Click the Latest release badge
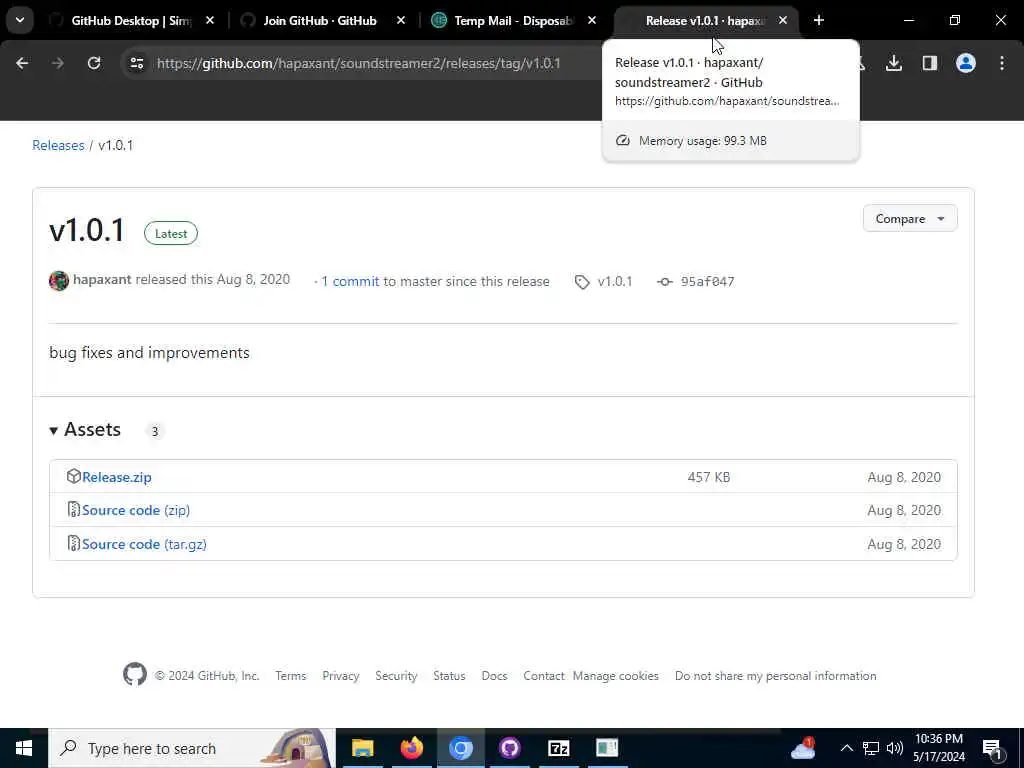 pyautogui.click(x=170, y=233)
